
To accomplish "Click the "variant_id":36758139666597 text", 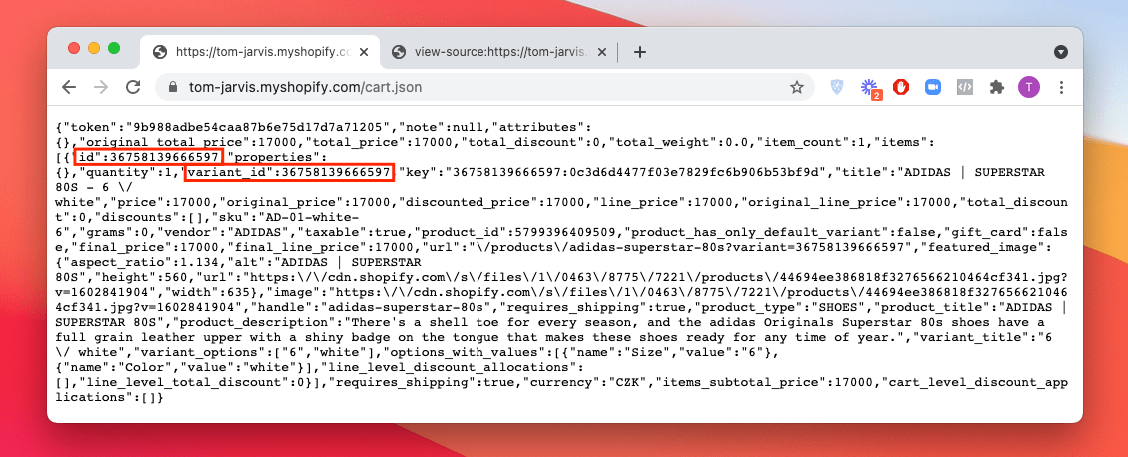I will click(290, 173).
